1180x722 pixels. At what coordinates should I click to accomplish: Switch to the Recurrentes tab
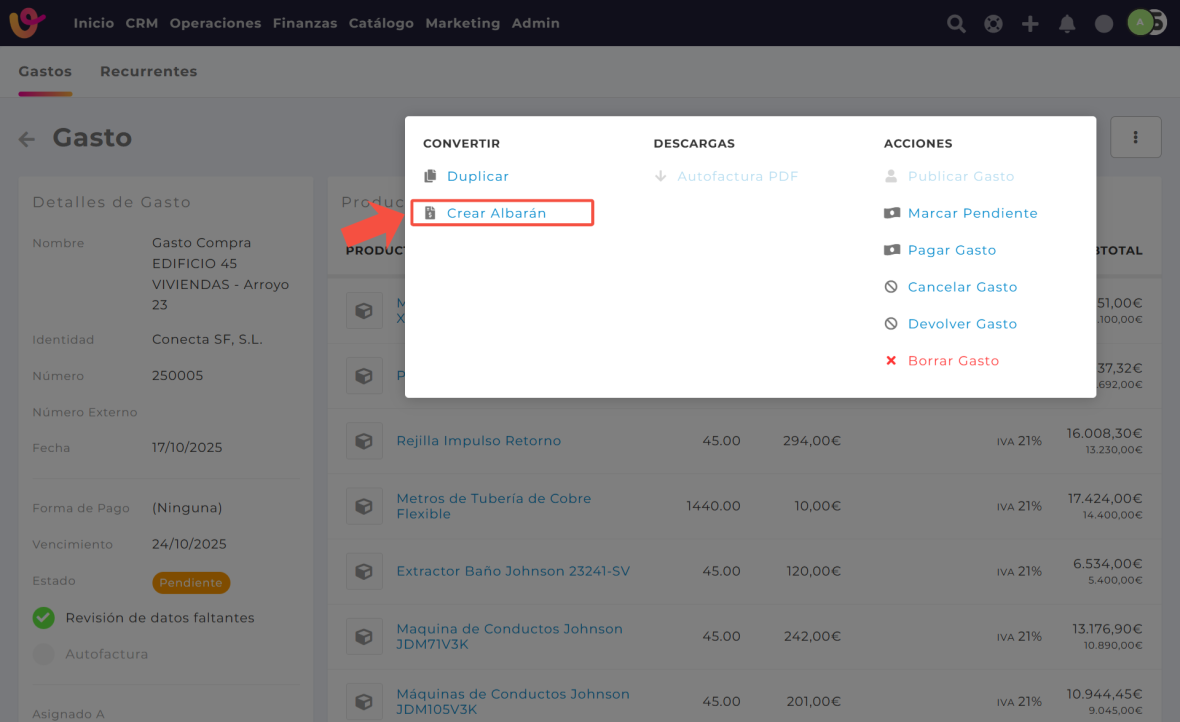148,71
